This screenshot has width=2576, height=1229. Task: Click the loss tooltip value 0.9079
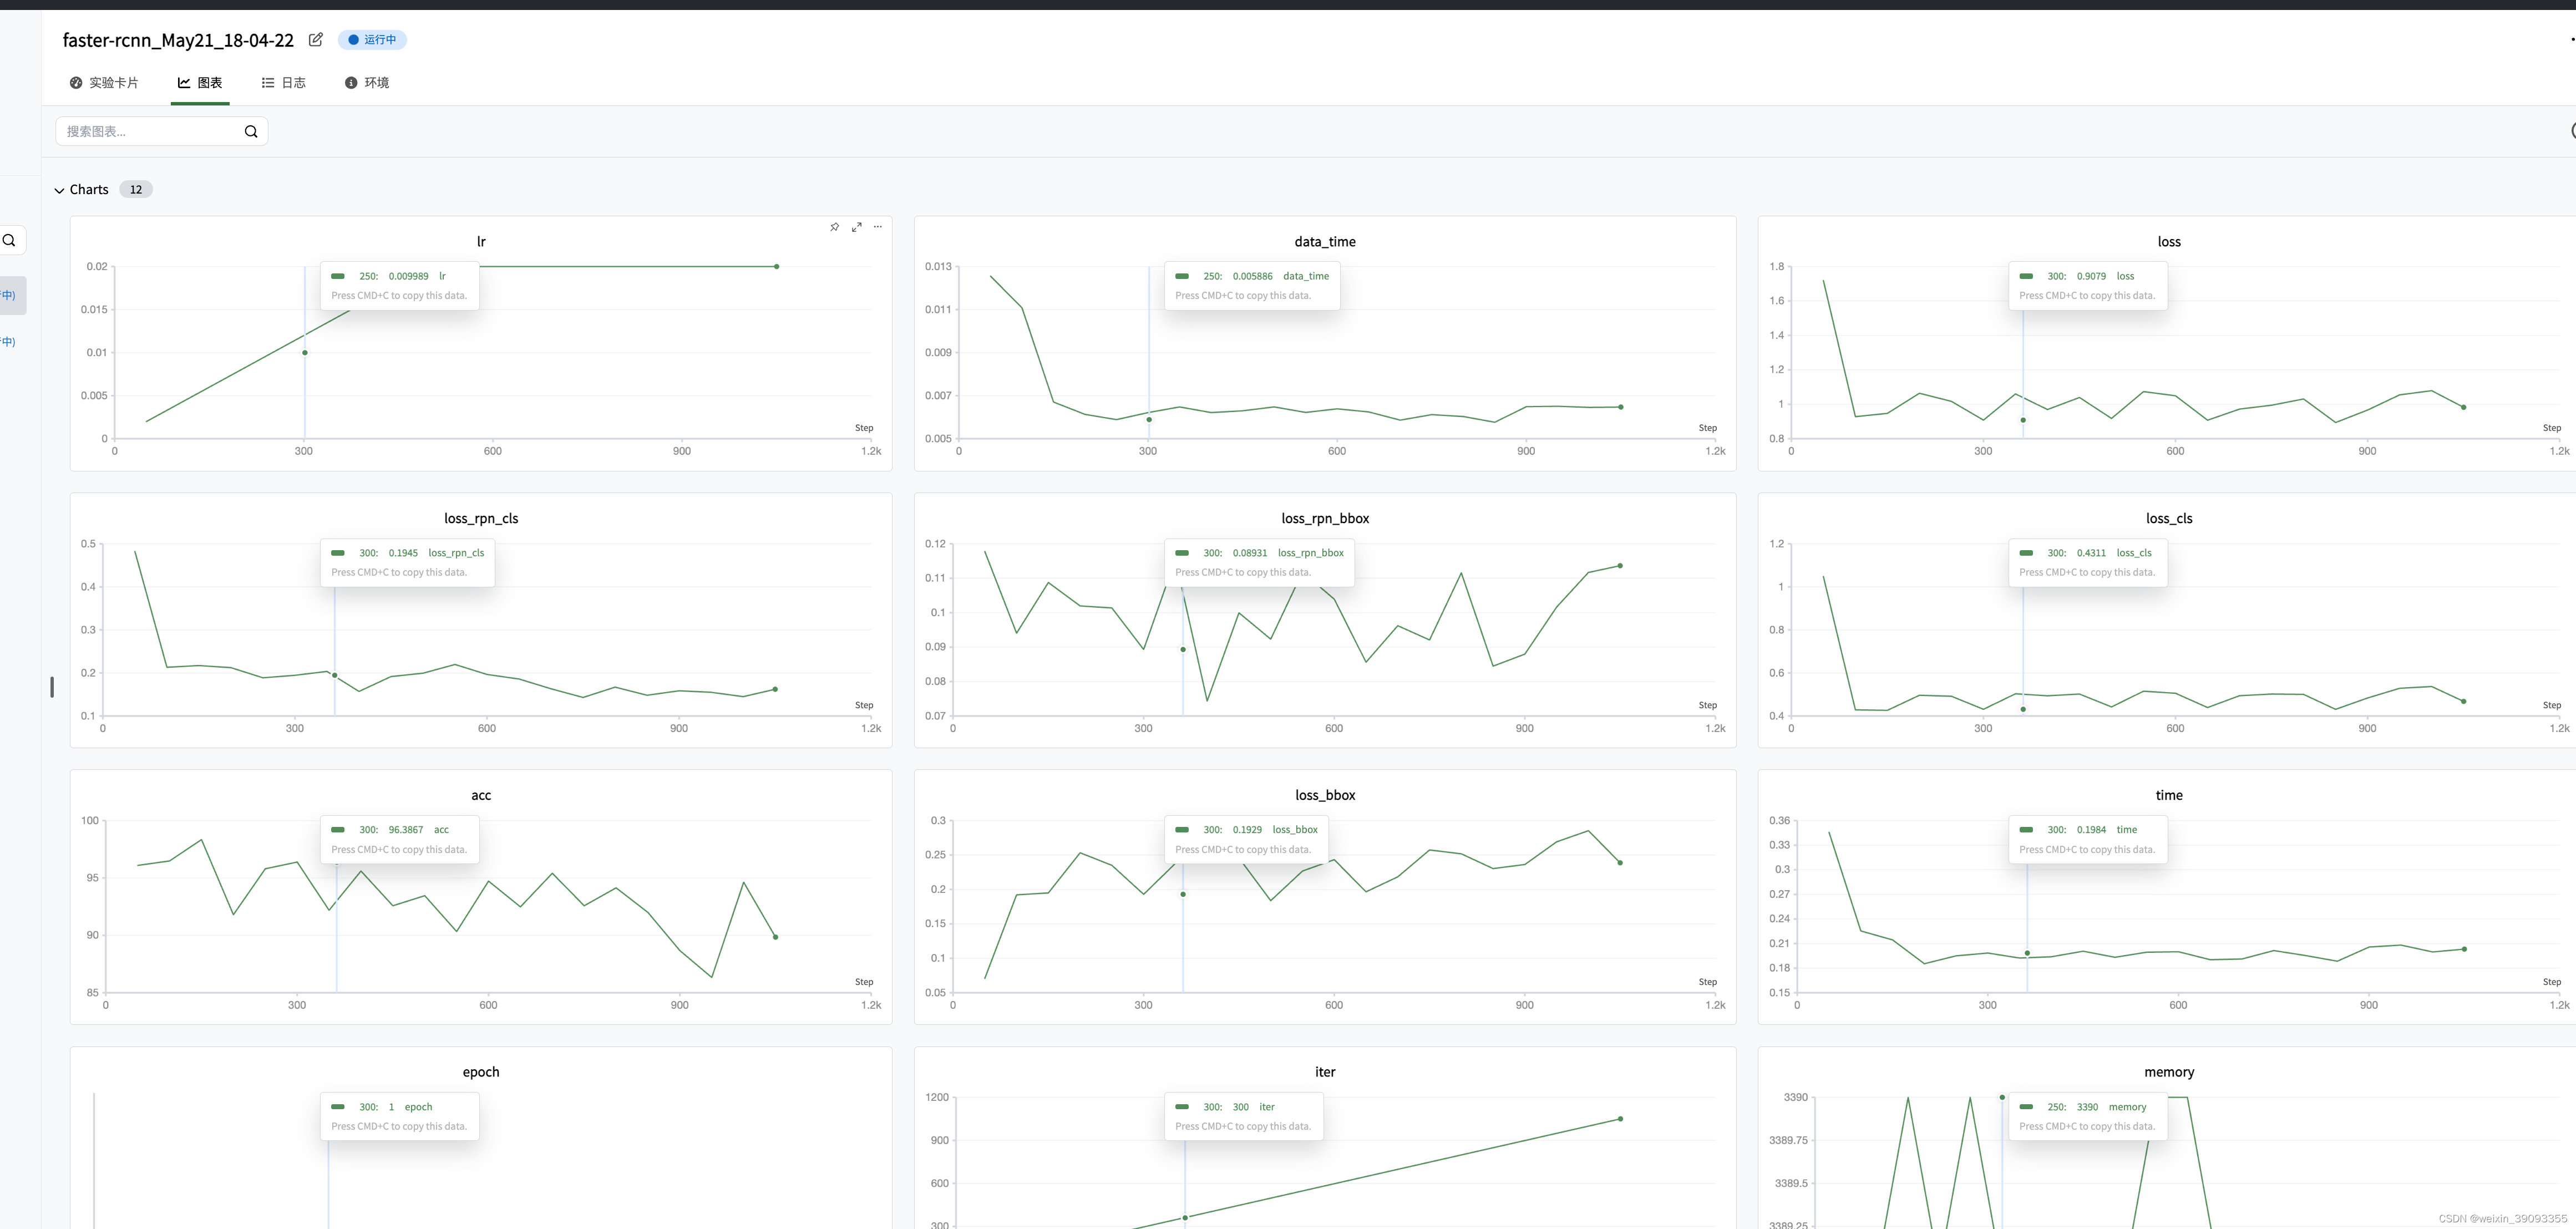point(2091,276)
